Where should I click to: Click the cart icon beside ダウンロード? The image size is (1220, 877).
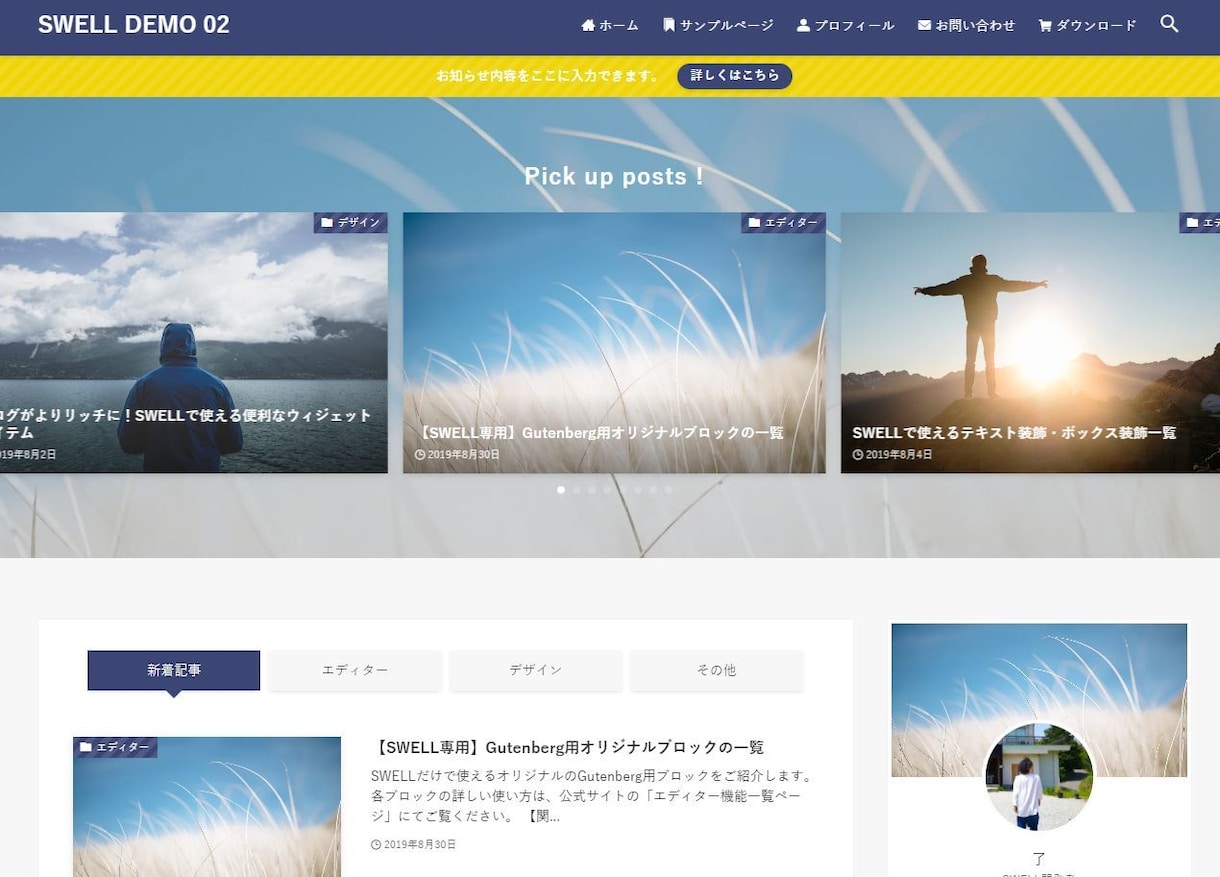pyautogui.click(x=1045, y=25)
